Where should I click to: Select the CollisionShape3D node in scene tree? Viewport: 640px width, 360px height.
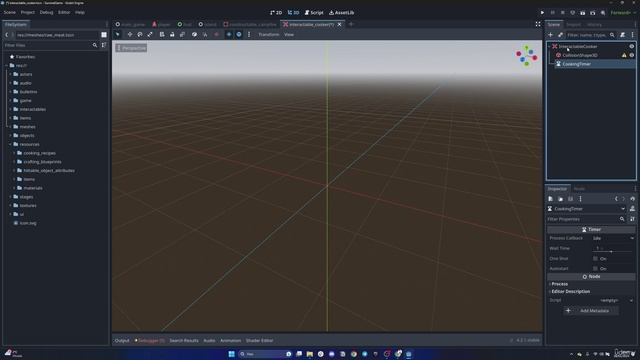pos(580,55)
